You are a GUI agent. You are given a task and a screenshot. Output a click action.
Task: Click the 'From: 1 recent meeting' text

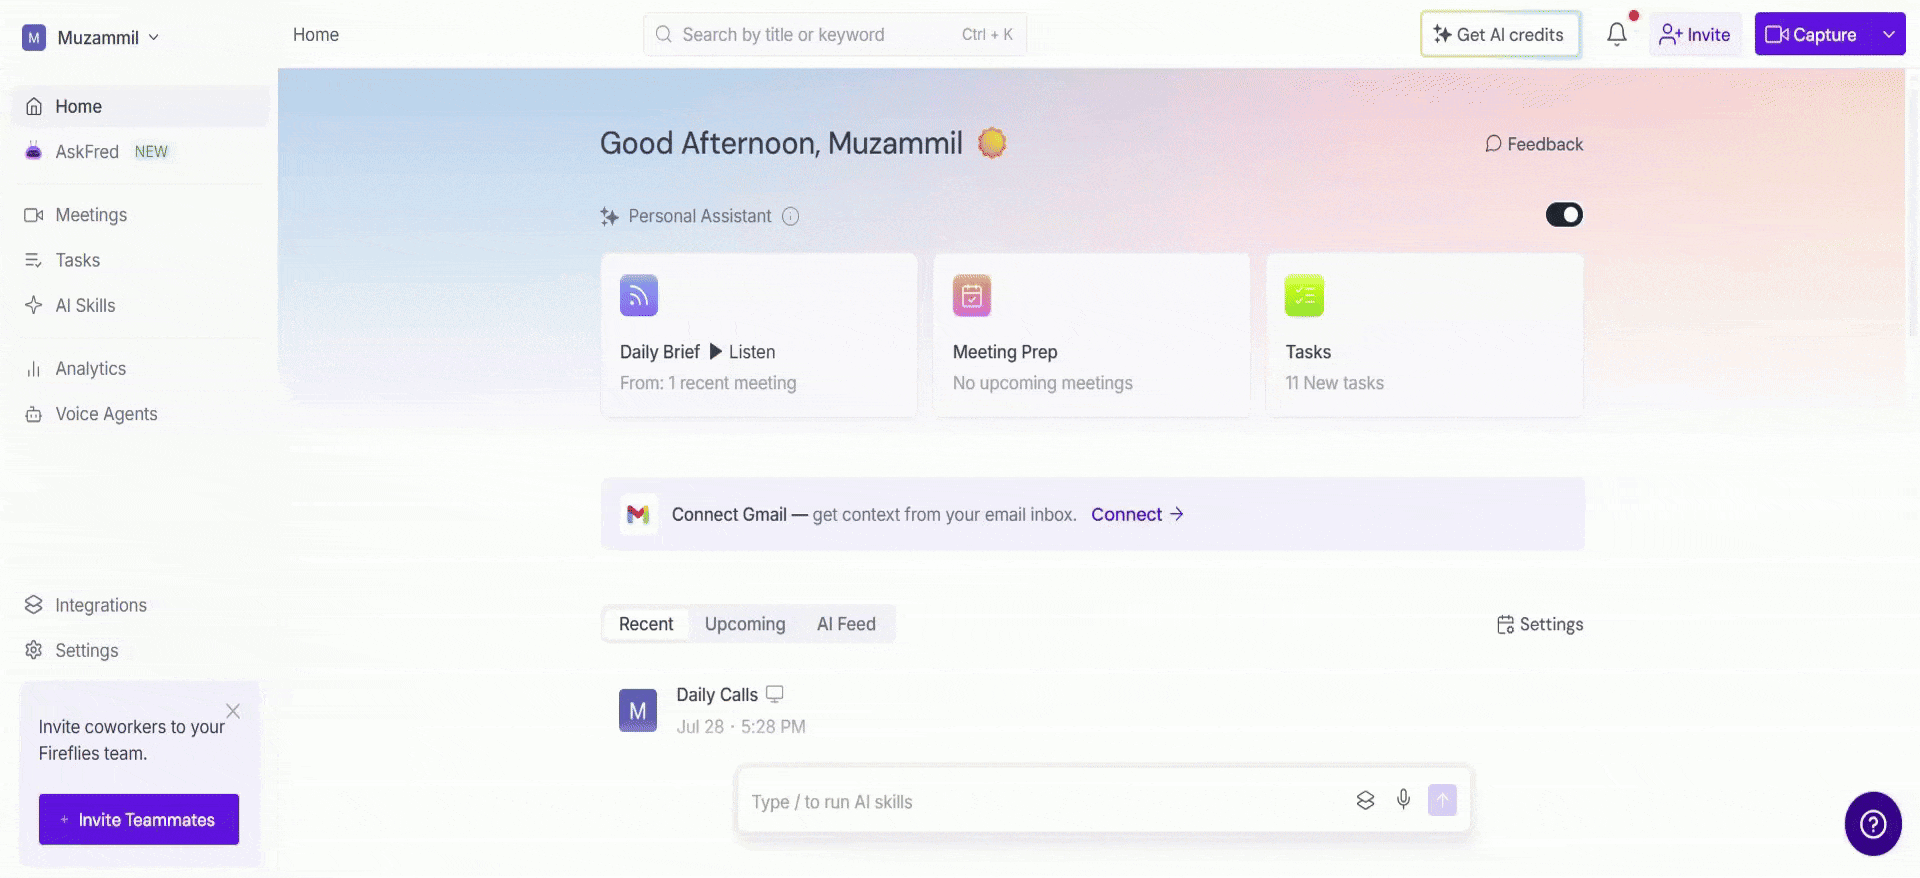pos(708,383)
